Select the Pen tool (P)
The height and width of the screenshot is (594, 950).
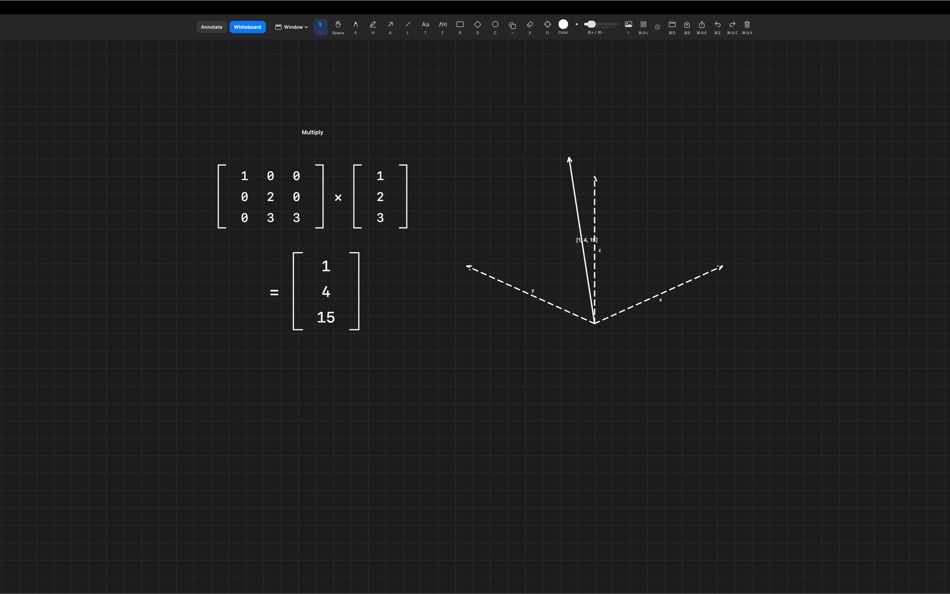click(x=355, y=25)
